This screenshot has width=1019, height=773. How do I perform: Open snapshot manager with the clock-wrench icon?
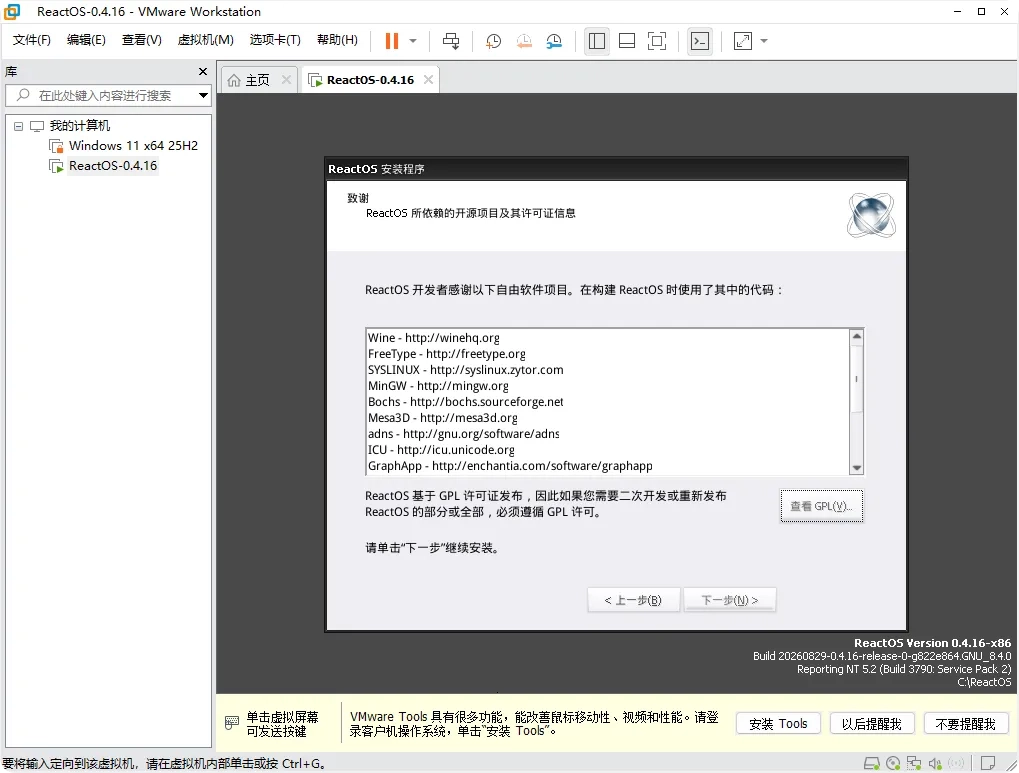tap(554, 41)
